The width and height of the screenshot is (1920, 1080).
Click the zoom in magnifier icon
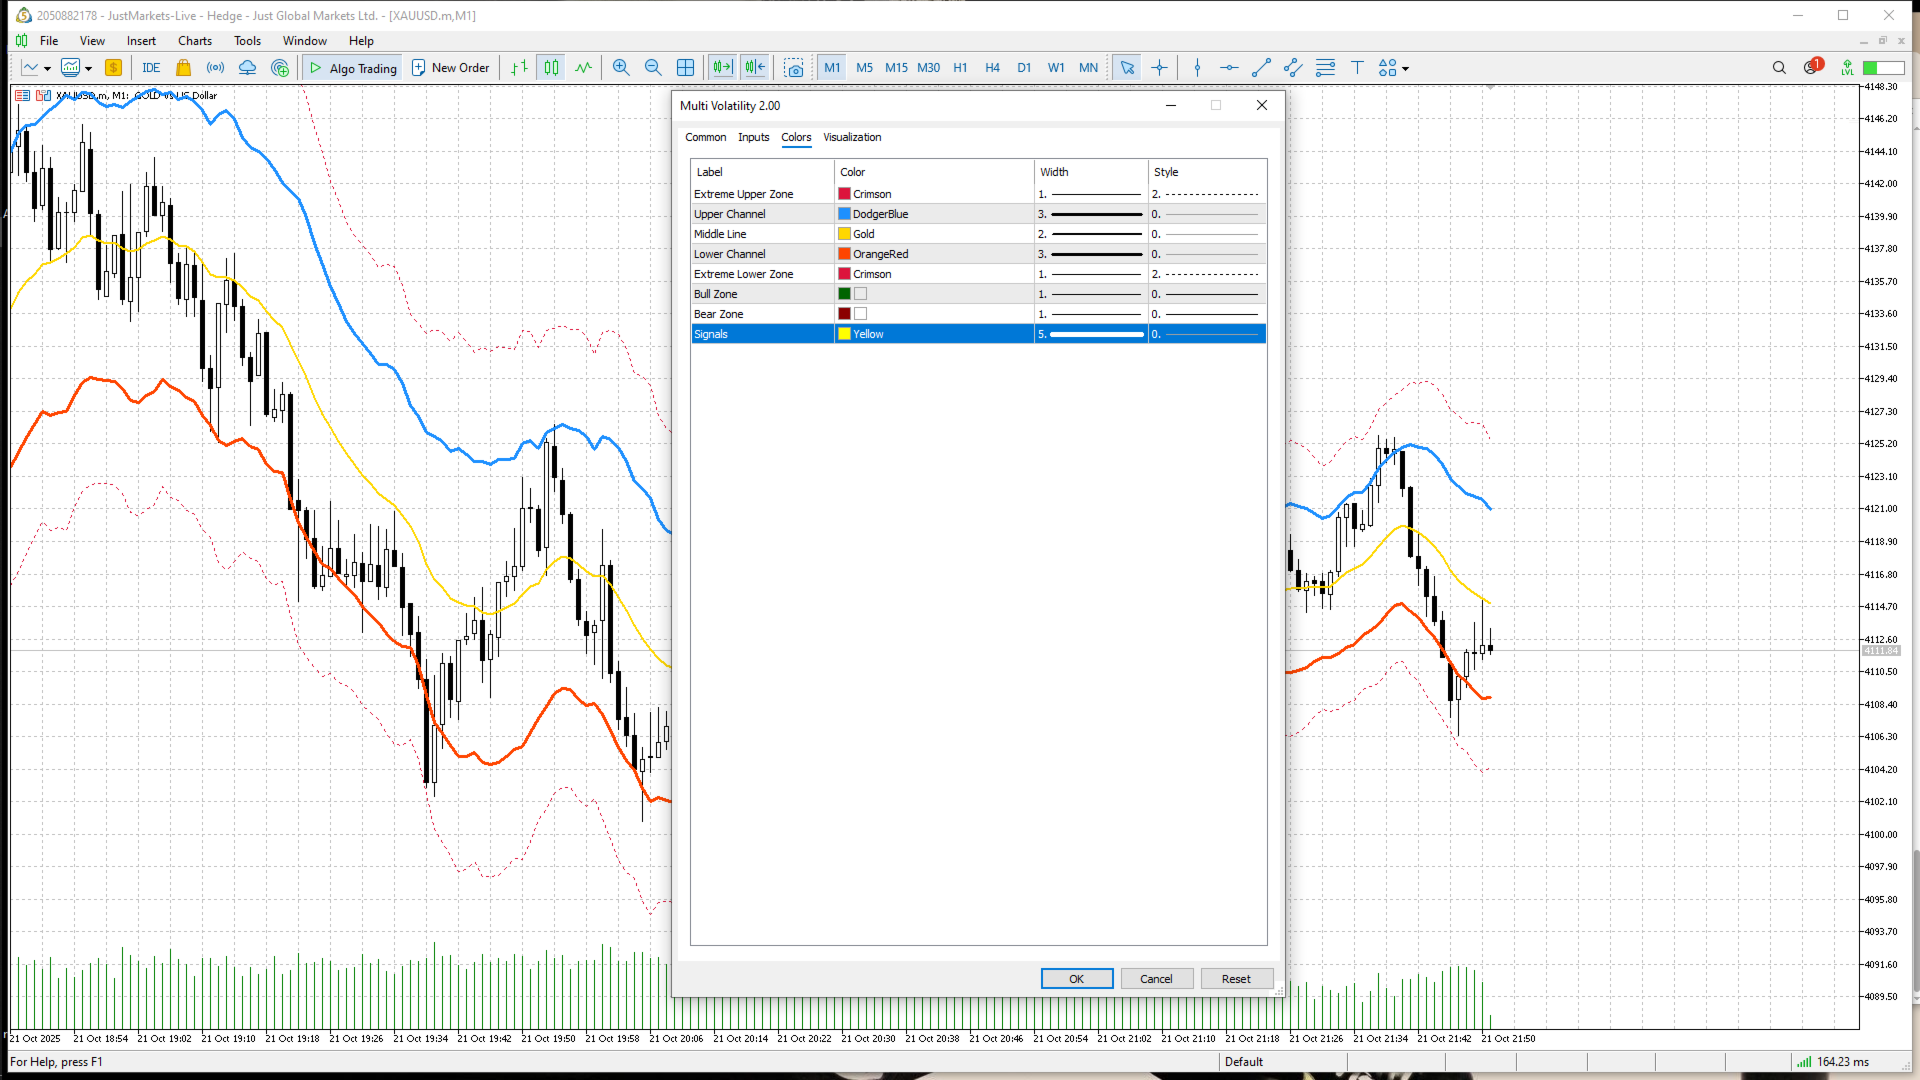[621, 68]
